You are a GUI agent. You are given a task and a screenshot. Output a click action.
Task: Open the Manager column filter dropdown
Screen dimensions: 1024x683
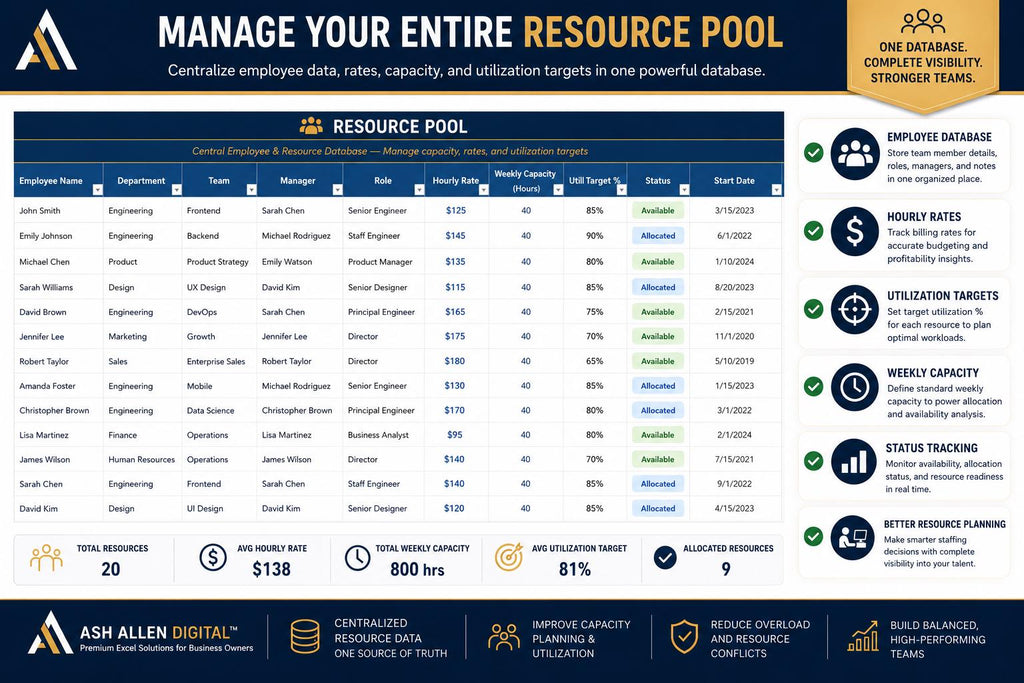(x=337, y=190)
